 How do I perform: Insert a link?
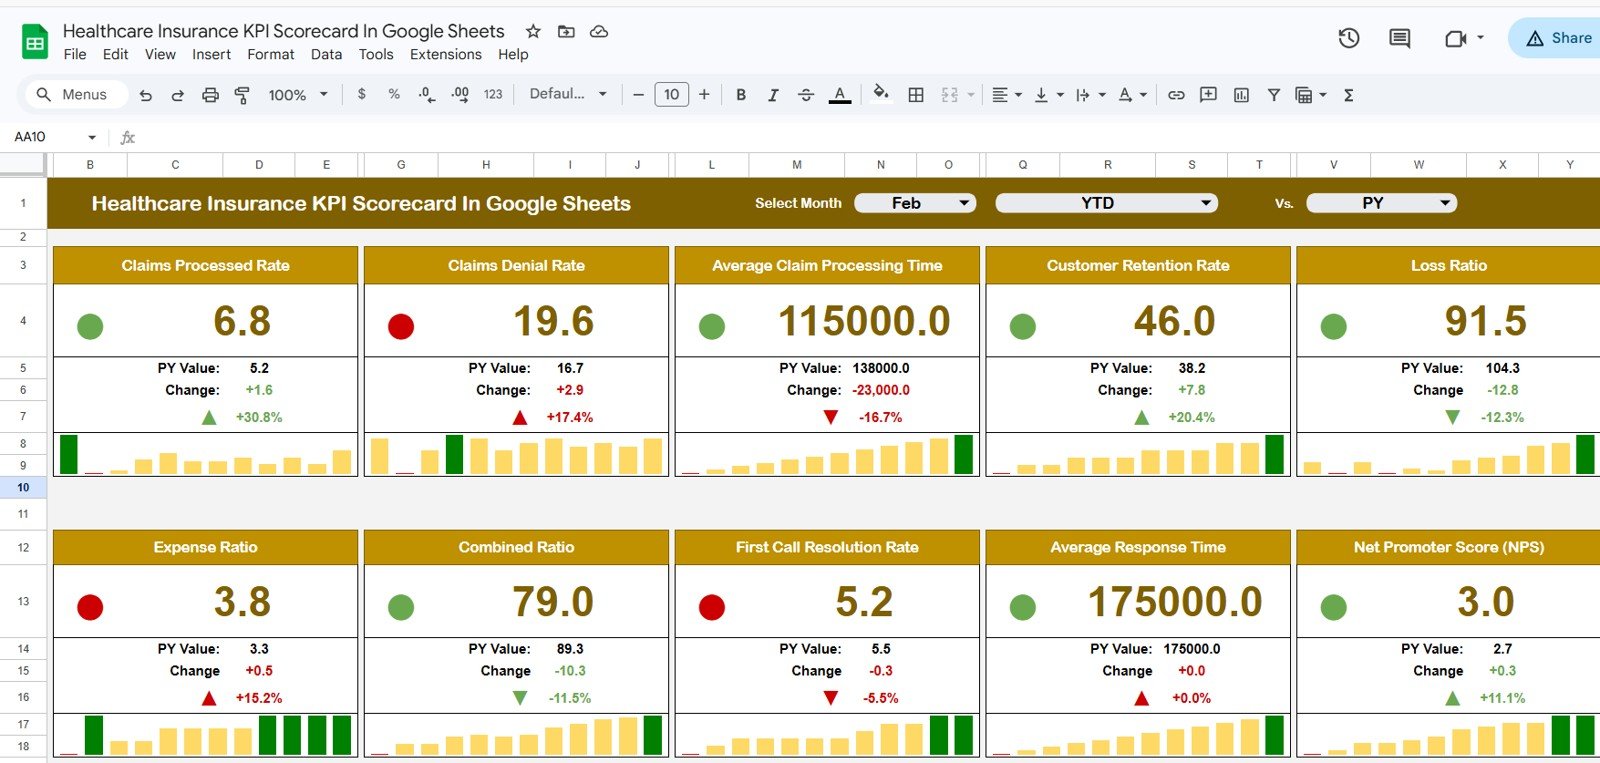click(x=1176, y=95)
